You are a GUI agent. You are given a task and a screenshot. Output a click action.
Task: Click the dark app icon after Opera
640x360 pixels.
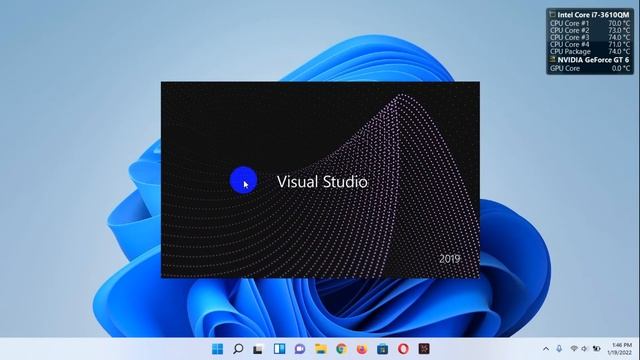click(424, 349)
